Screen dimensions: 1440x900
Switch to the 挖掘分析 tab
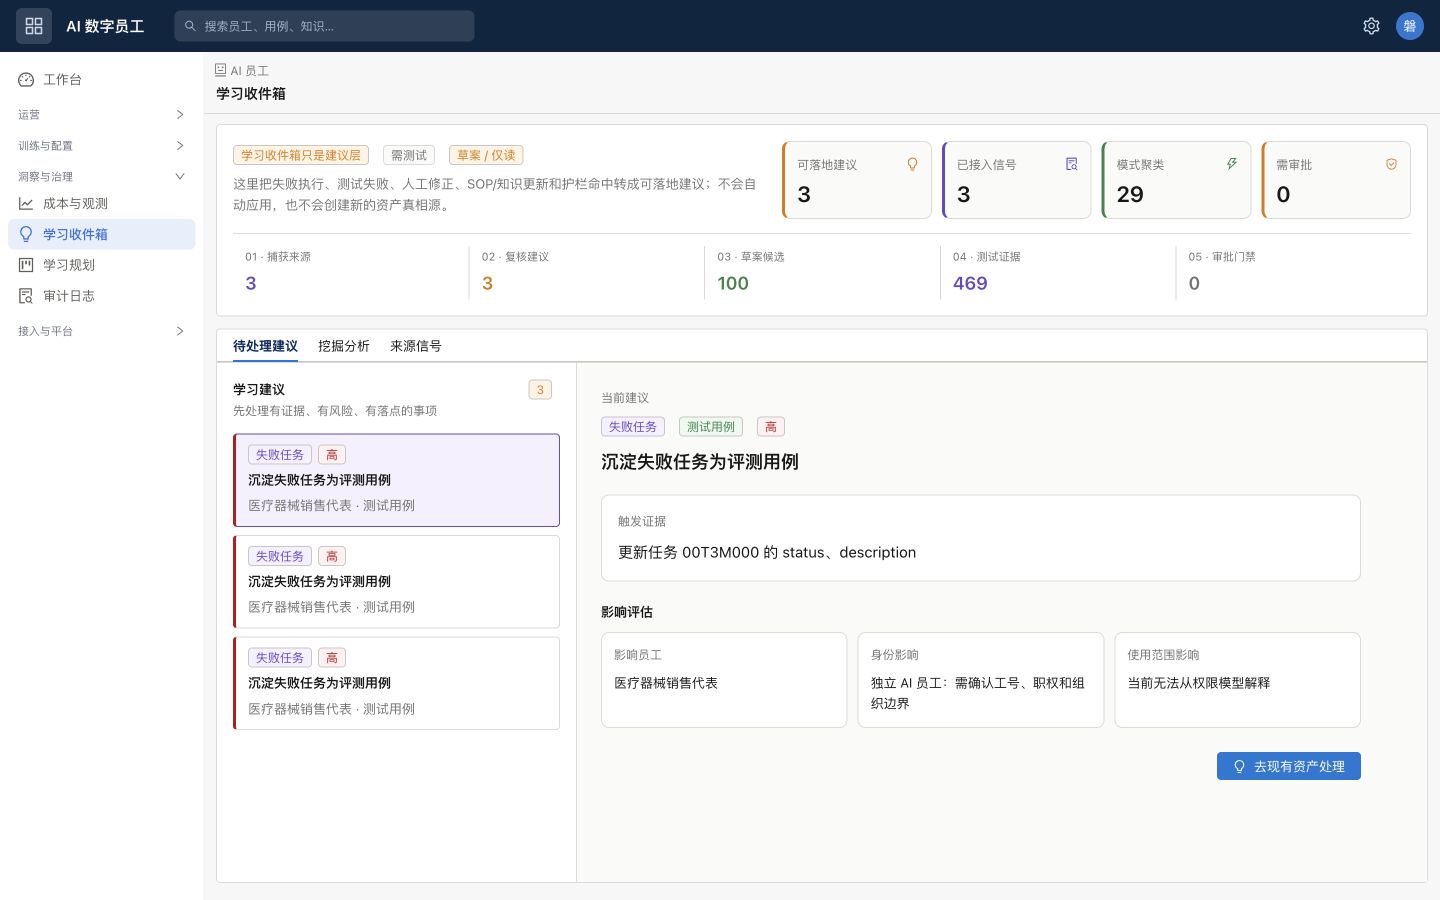344,346
